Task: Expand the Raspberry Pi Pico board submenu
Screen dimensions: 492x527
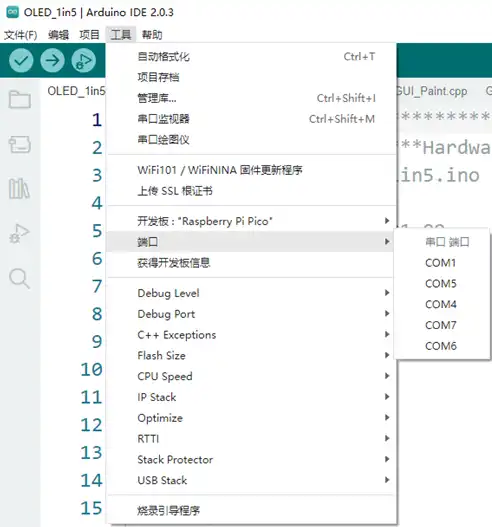Action: [251, 221]
